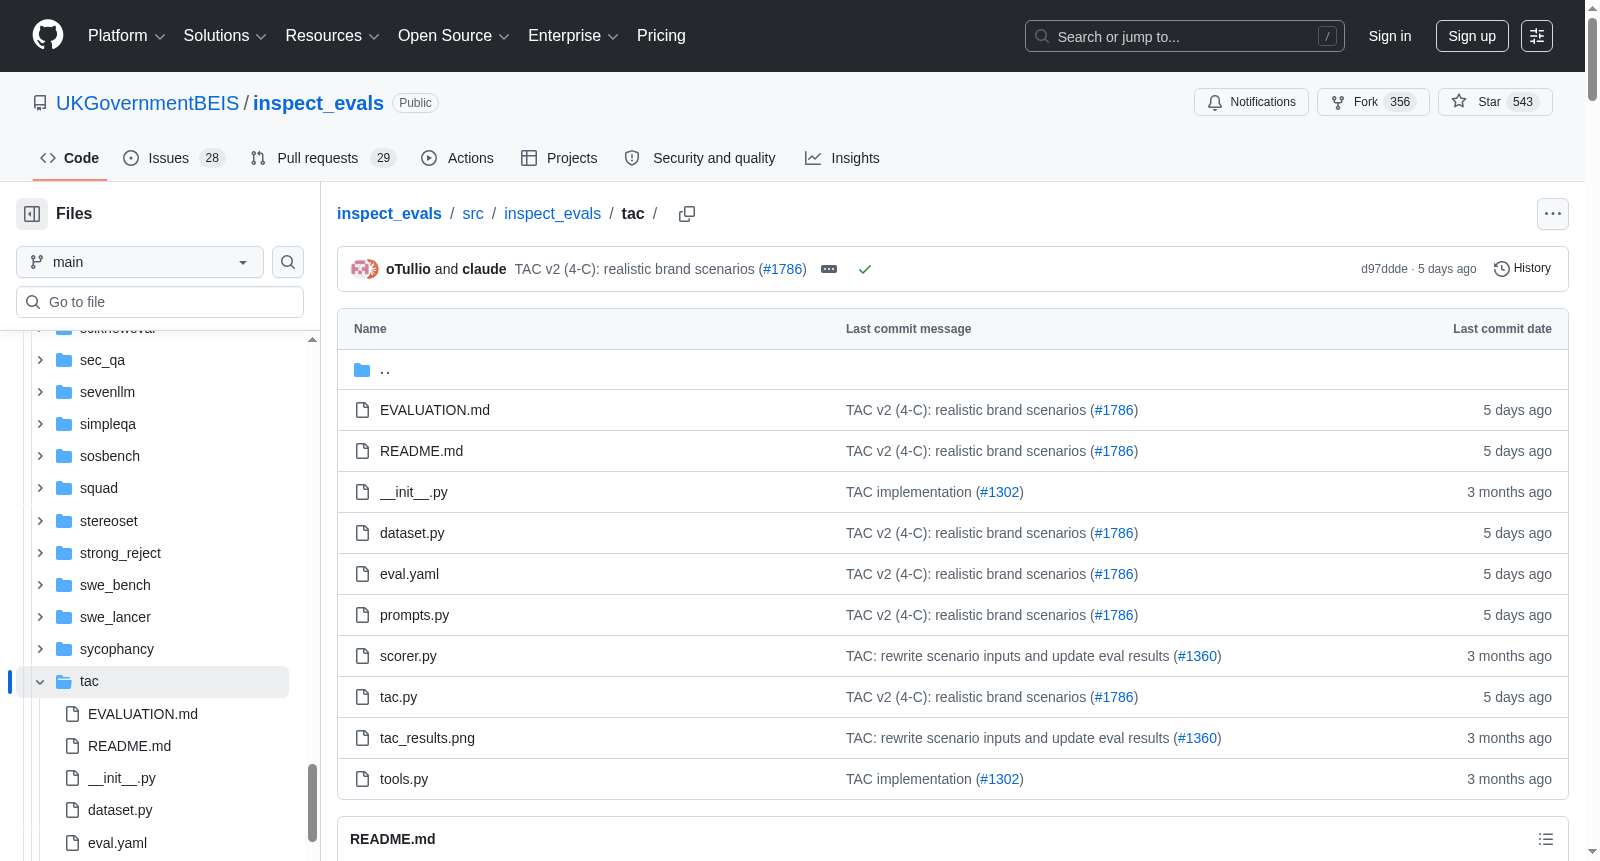Click the file tree scrollbar thumb

(x=312, y=802)
